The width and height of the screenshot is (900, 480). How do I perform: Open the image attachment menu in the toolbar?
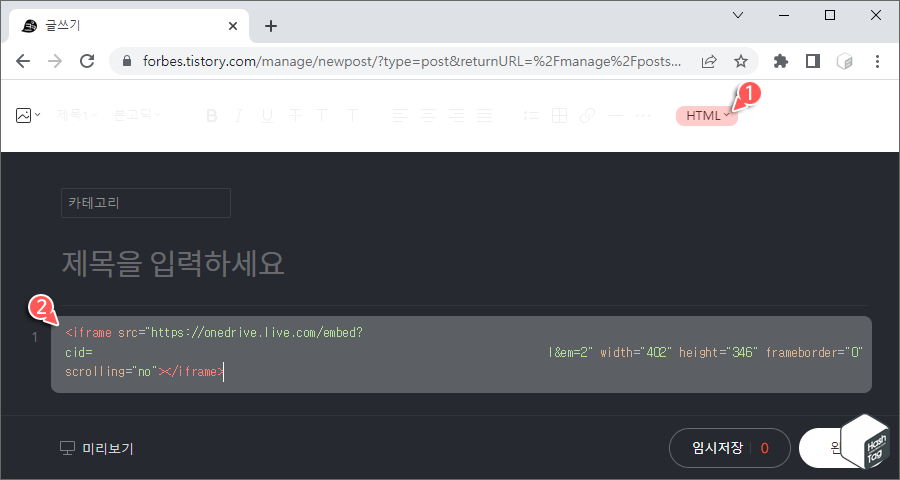click(28, 115)
